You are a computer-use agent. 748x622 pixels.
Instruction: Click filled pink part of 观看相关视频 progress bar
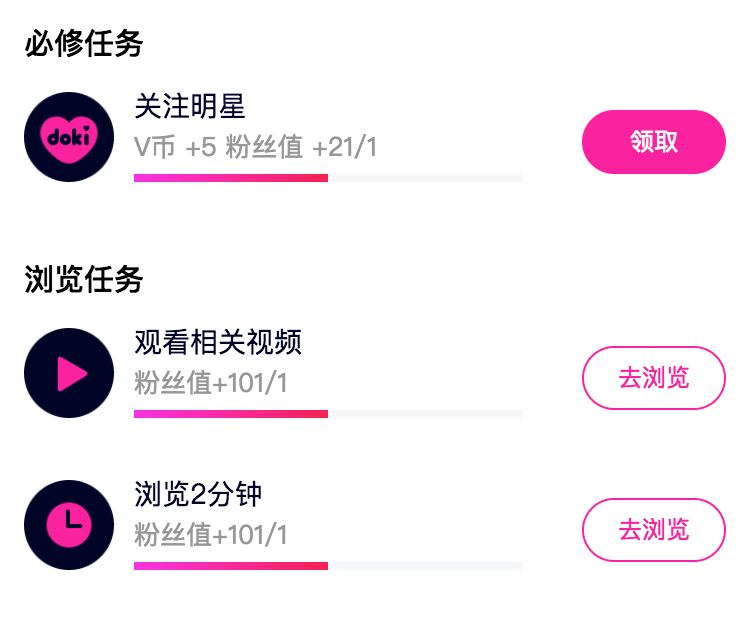click(x=230, y=414)
